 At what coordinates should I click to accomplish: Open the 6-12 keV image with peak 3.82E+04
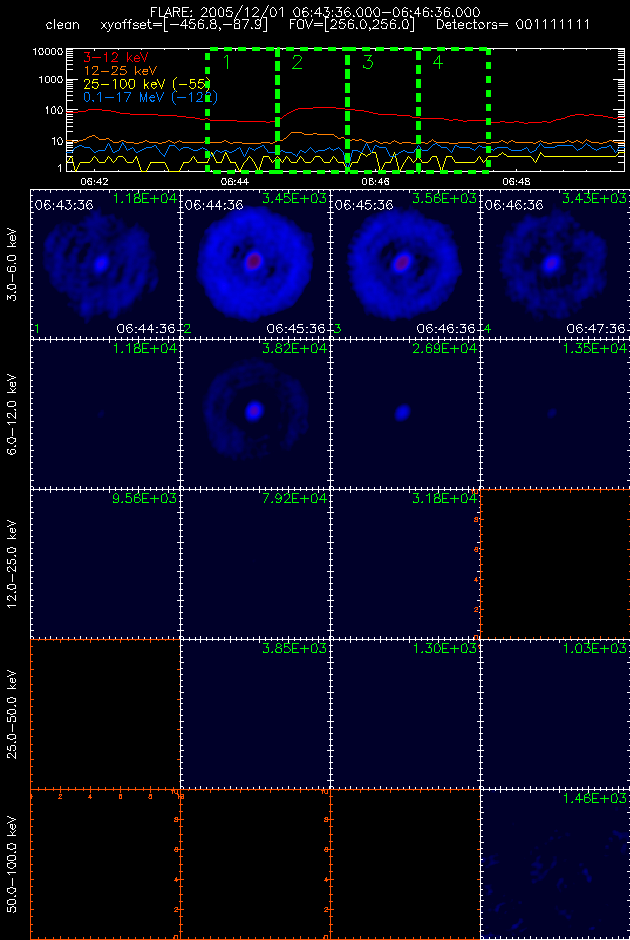[x=255, y=412]
